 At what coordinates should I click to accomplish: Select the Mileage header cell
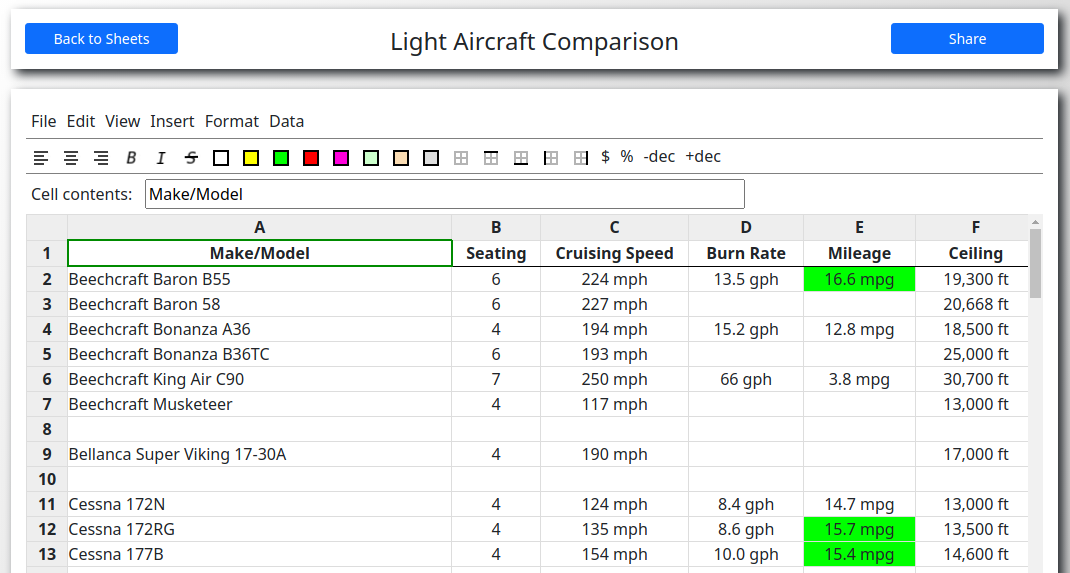[x=859, y=253]
